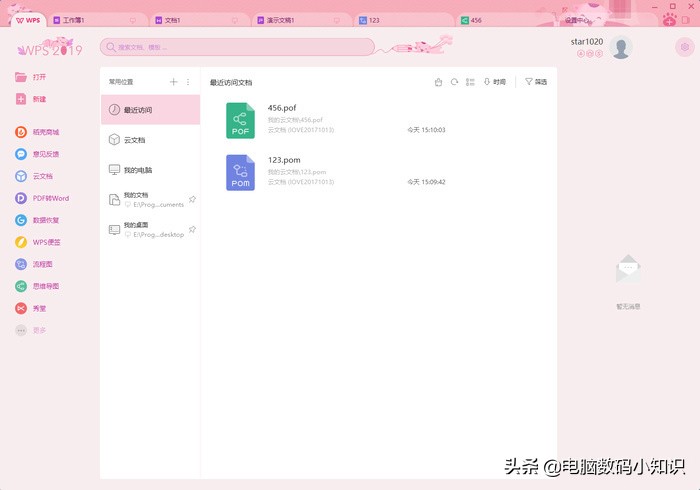Toggle pin for 我的文档 location
This screenshot has height=490, width=700.
pyautogui.click(x=192, y=199)
